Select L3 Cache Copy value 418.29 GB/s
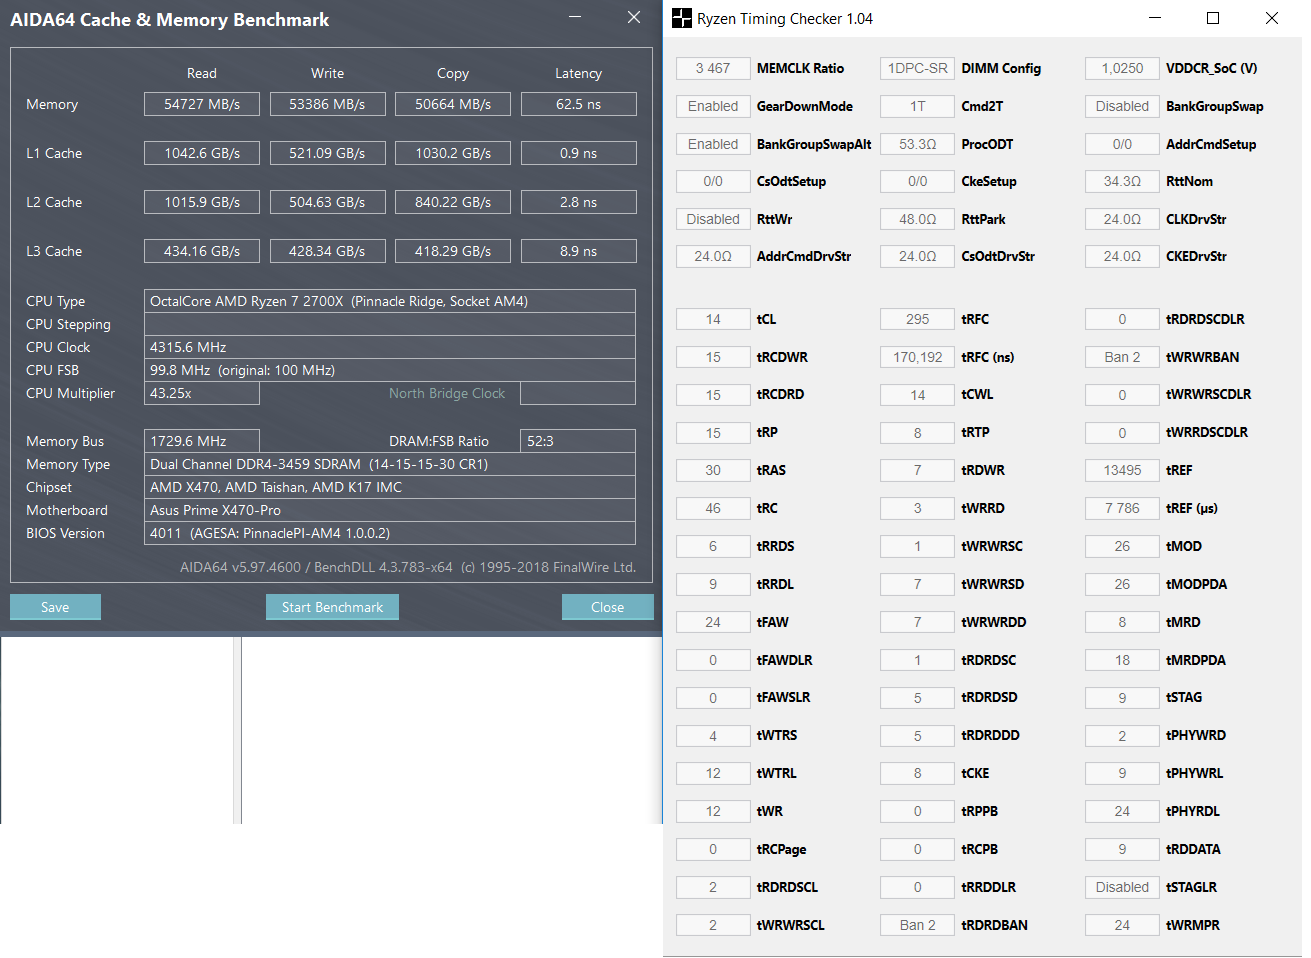This screenshot has height=958, width=1311. click(x=453, y=251)
